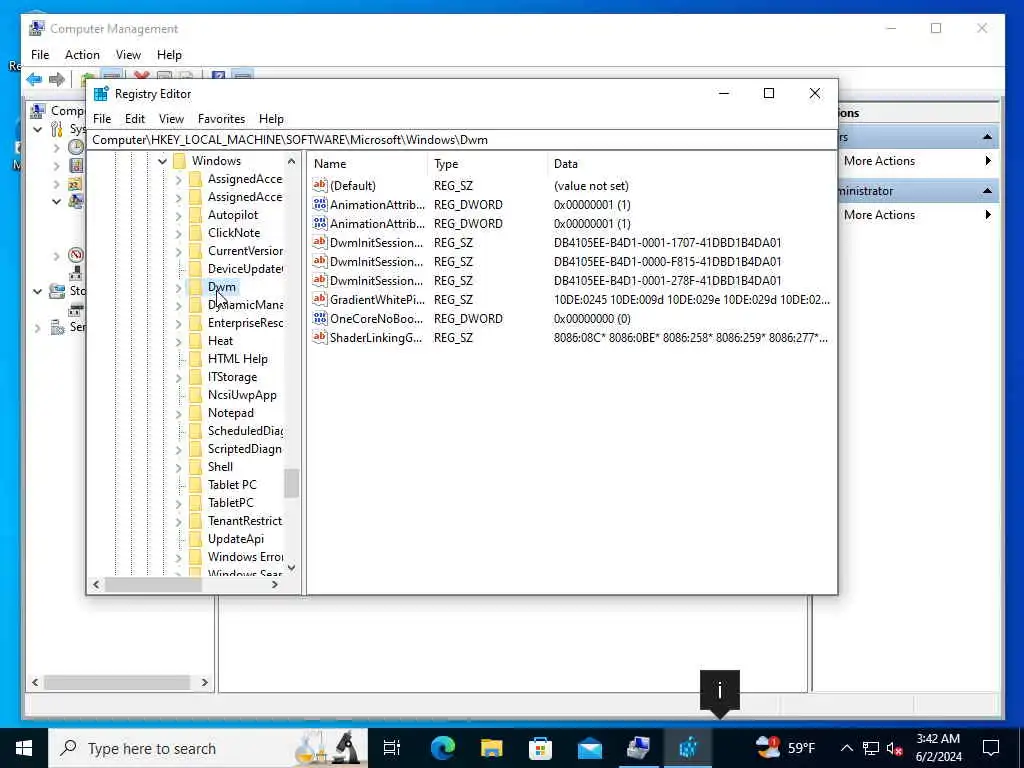Expand the Dwm registry key
Image resolution: width=1024 pixels, height=768 pixels.
point(178,287)
